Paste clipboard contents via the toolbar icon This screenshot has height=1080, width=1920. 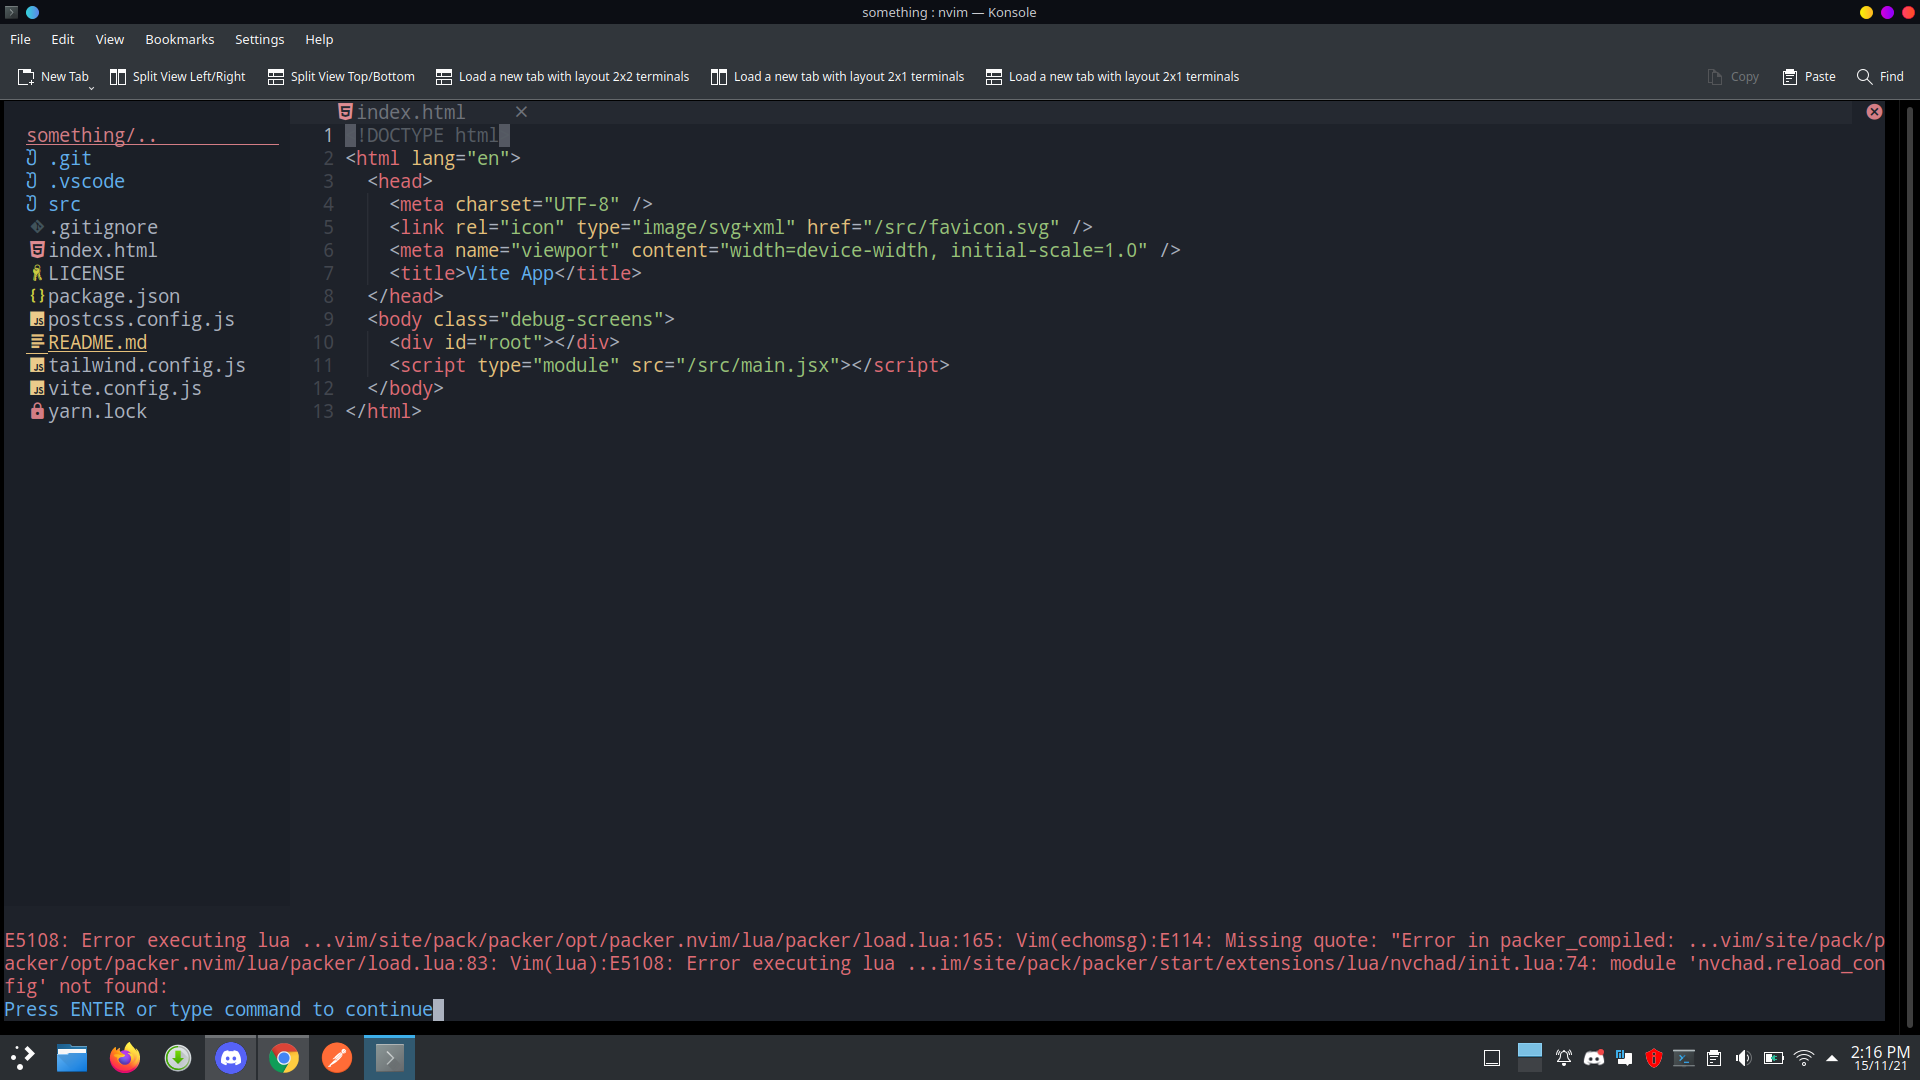click(1808, 76)
